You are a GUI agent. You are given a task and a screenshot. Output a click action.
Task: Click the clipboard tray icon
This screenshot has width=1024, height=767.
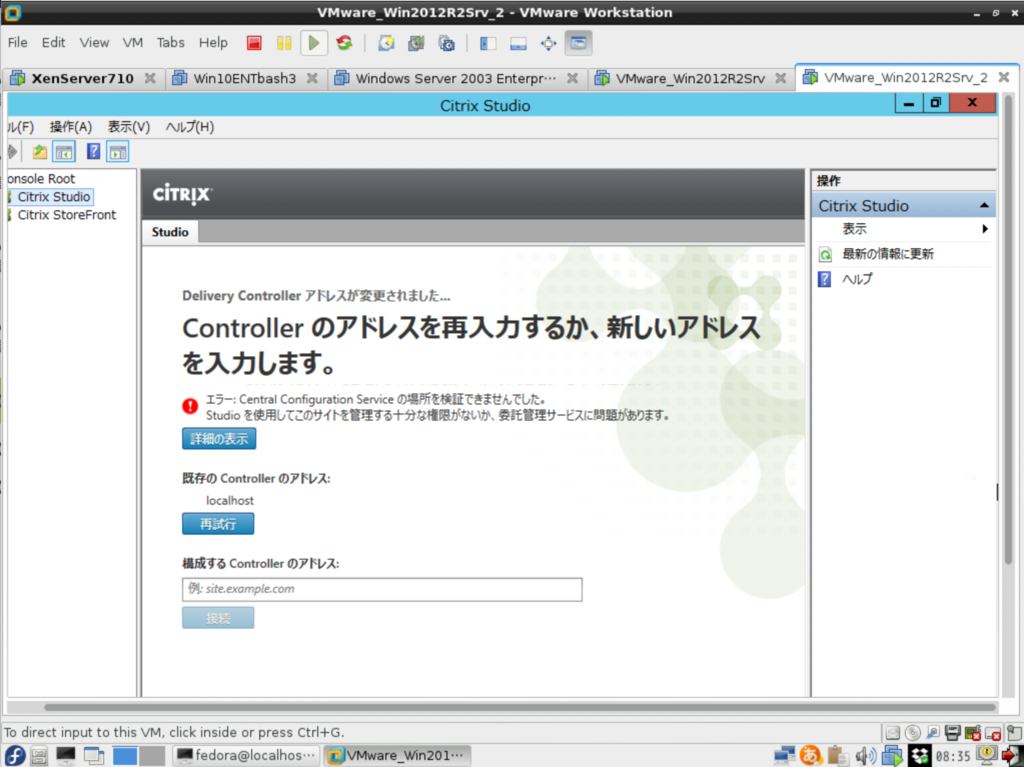837,755
